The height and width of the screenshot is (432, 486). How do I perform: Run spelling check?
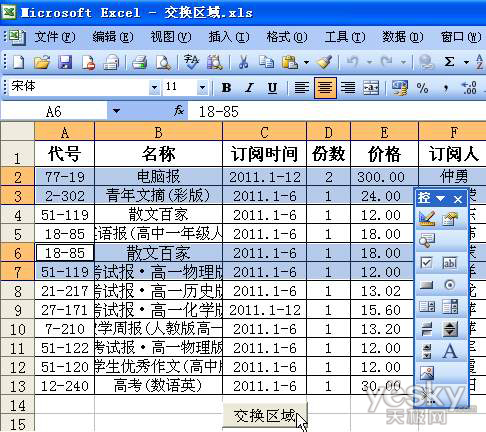191,62
